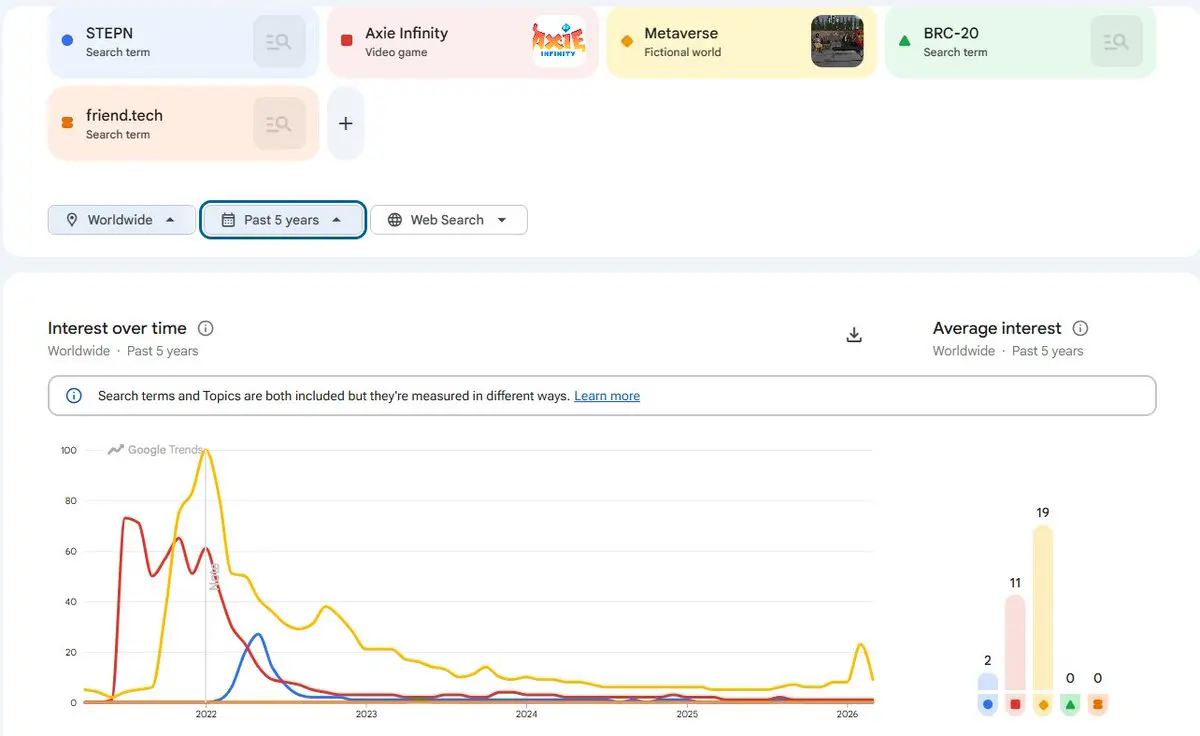Screen dimensions: 1200x736
Task: Click the Note marker on the chart
Action: pos(213,576)
